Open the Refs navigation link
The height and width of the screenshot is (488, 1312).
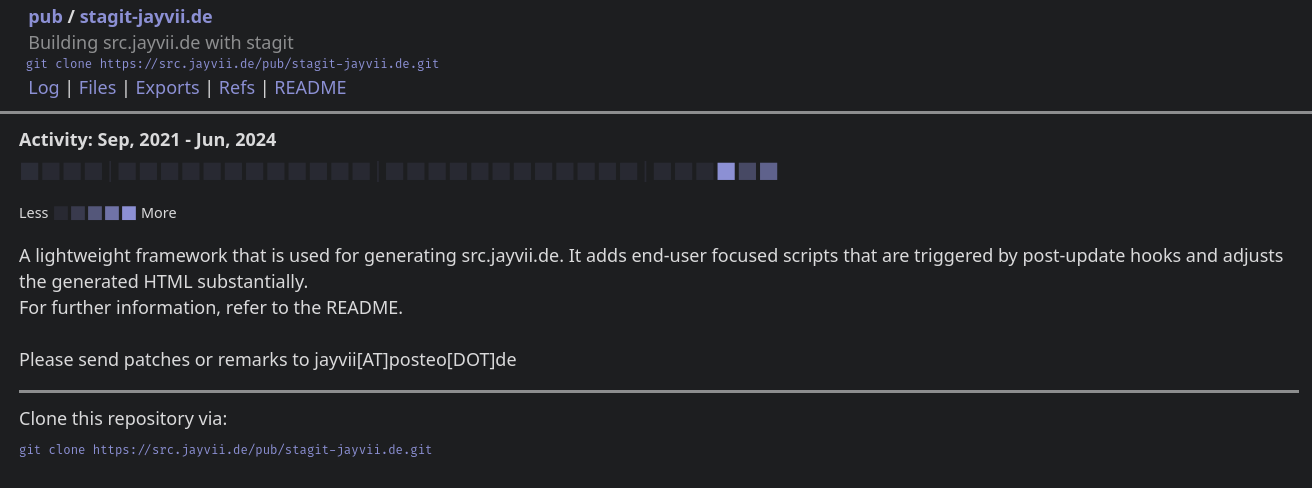point(237,88)
